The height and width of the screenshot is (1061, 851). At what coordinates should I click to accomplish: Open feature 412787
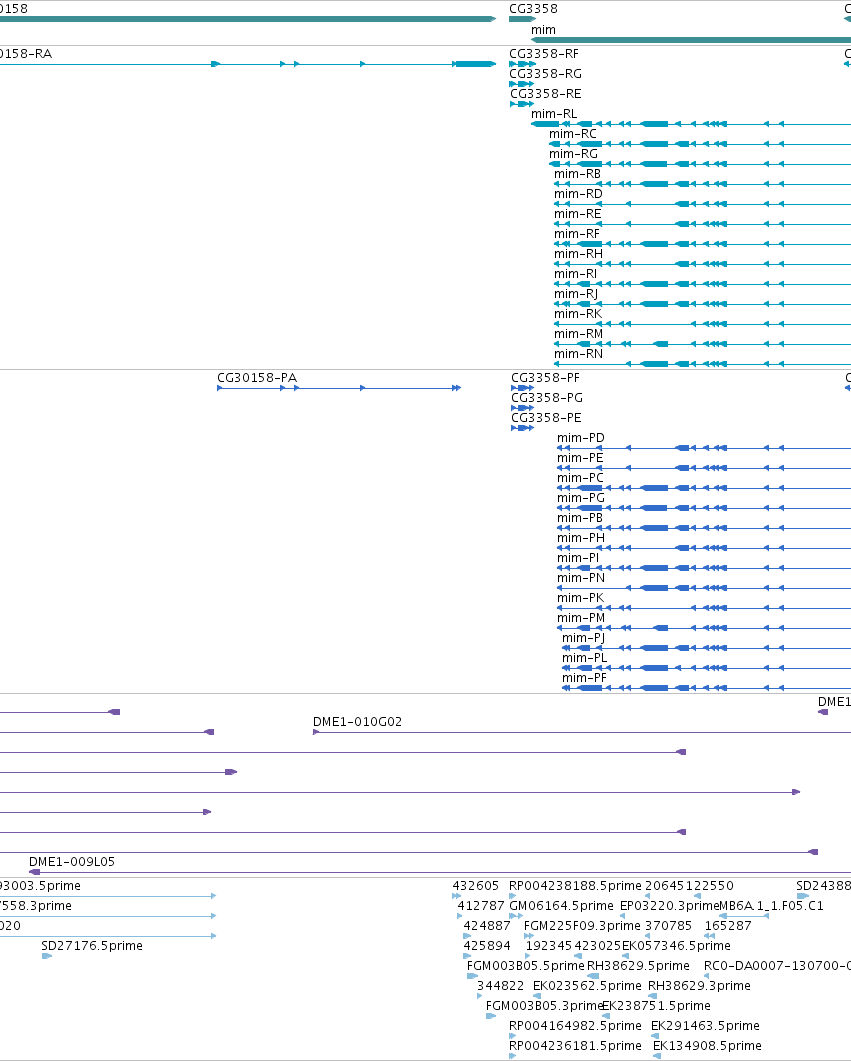click(481, 906)
